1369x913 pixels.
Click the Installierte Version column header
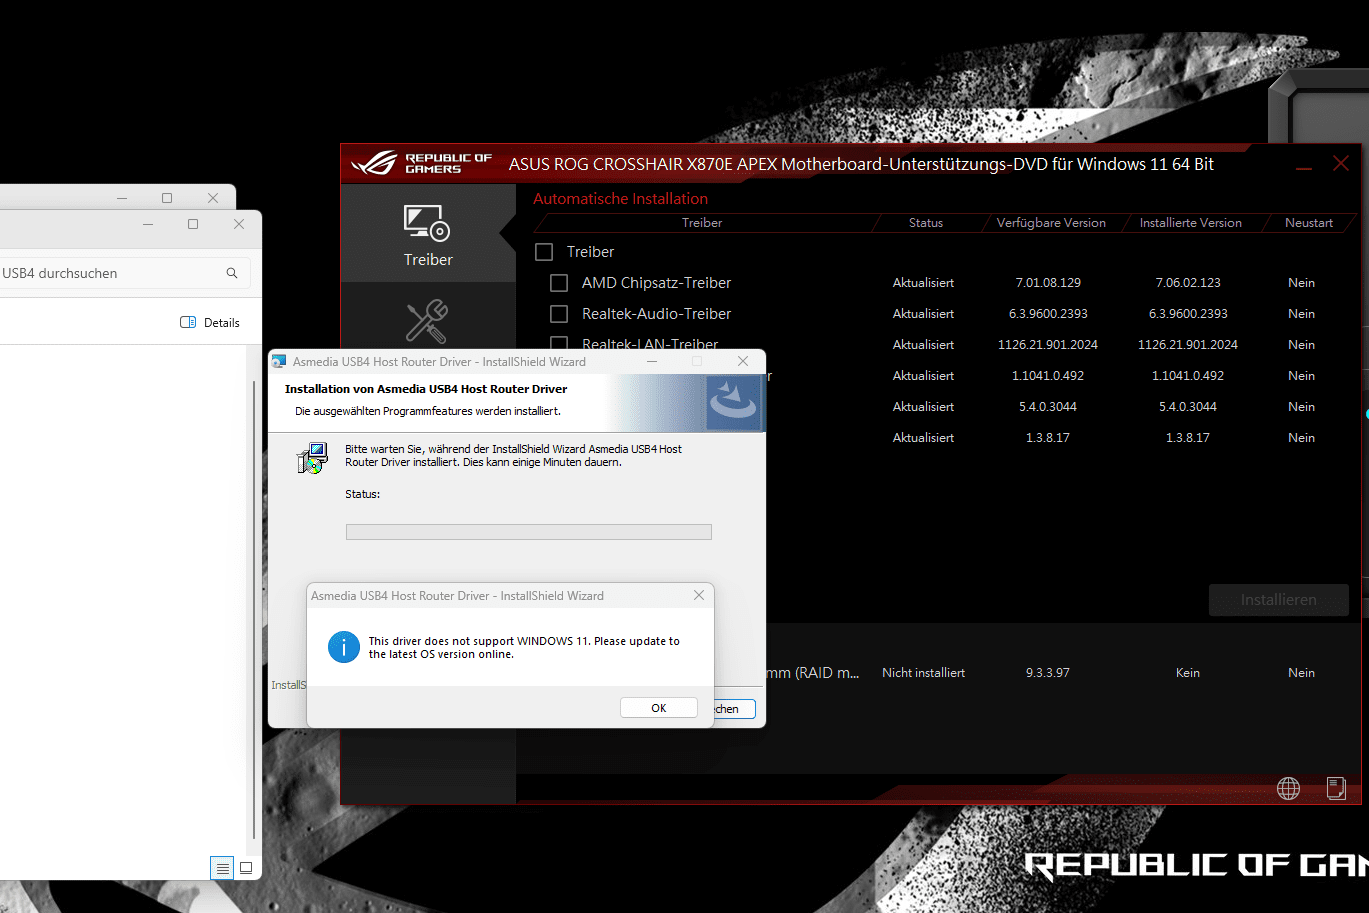pos(1190,223)
